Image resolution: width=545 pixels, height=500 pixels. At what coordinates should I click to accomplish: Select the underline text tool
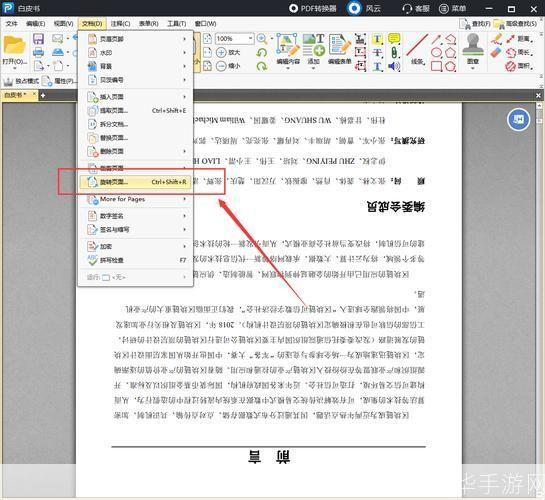coord(377,66)
